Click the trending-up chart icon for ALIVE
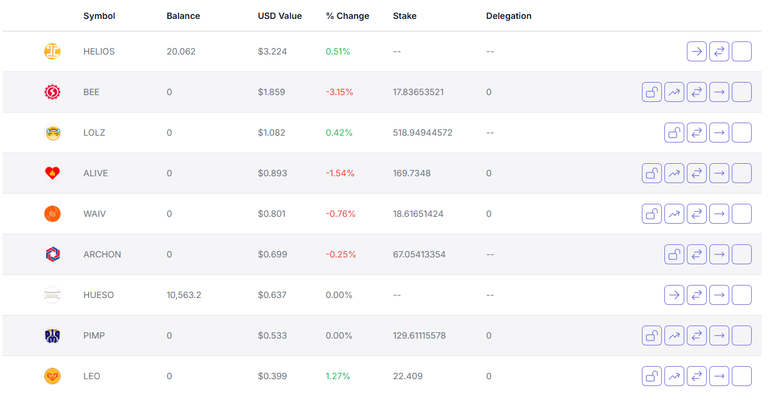The image size is (768, 395). (674, 173)
